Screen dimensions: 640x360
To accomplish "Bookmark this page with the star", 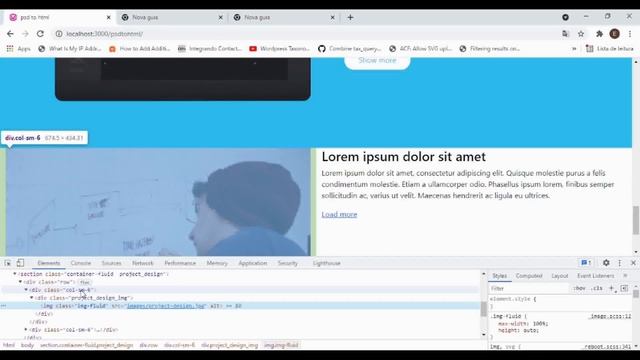I will point(581,34).
